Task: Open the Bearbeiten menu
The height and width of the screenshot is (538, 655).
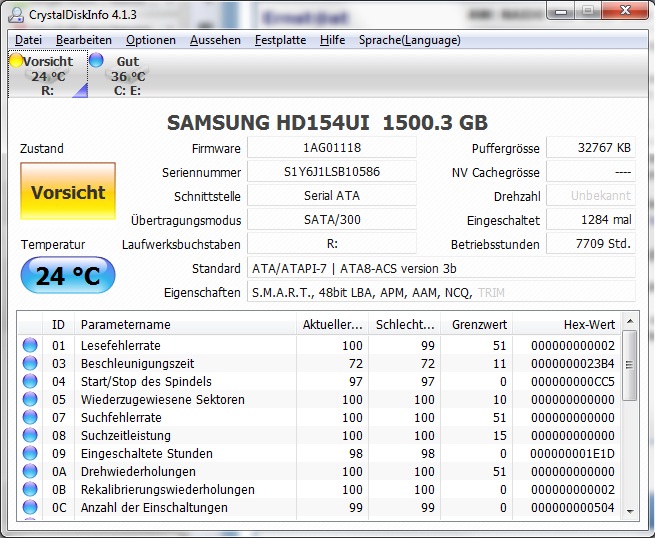Action: click(x=84, y=40)
